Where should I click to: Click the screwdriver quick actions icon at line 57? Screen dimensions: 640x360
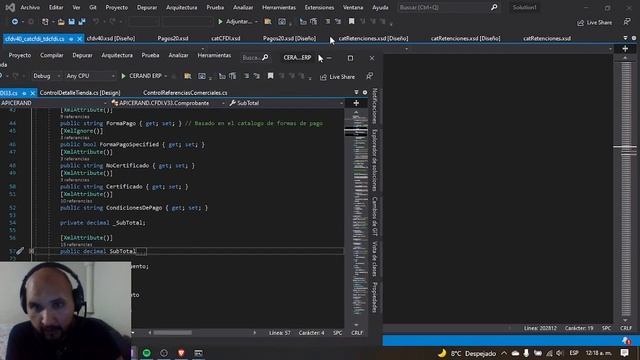pyautogui.click(x=20, y=251)
